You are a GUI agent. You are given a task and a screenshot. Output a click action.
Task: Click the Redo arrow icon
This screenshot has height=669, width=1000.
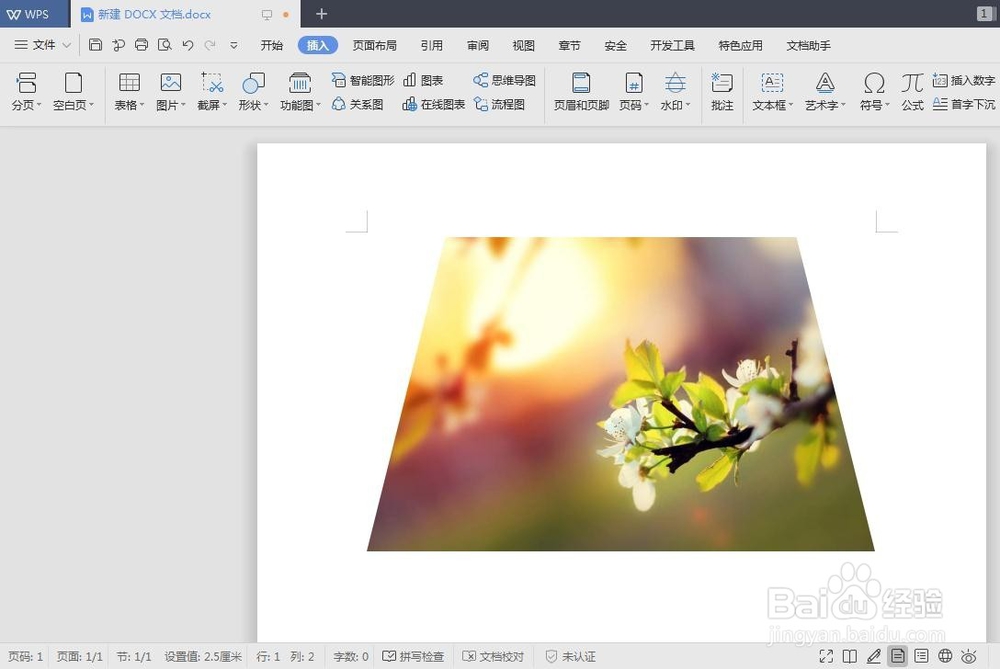coord(210,45)
